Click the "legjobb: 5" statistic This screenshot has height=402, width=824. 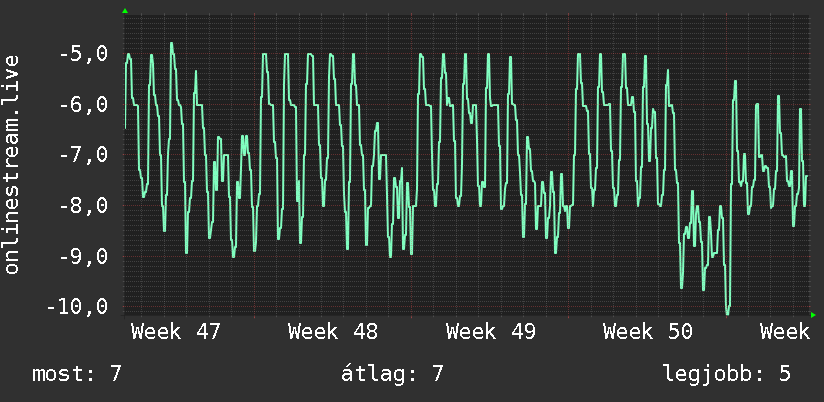pyautogui.click(x=727, y=374)
